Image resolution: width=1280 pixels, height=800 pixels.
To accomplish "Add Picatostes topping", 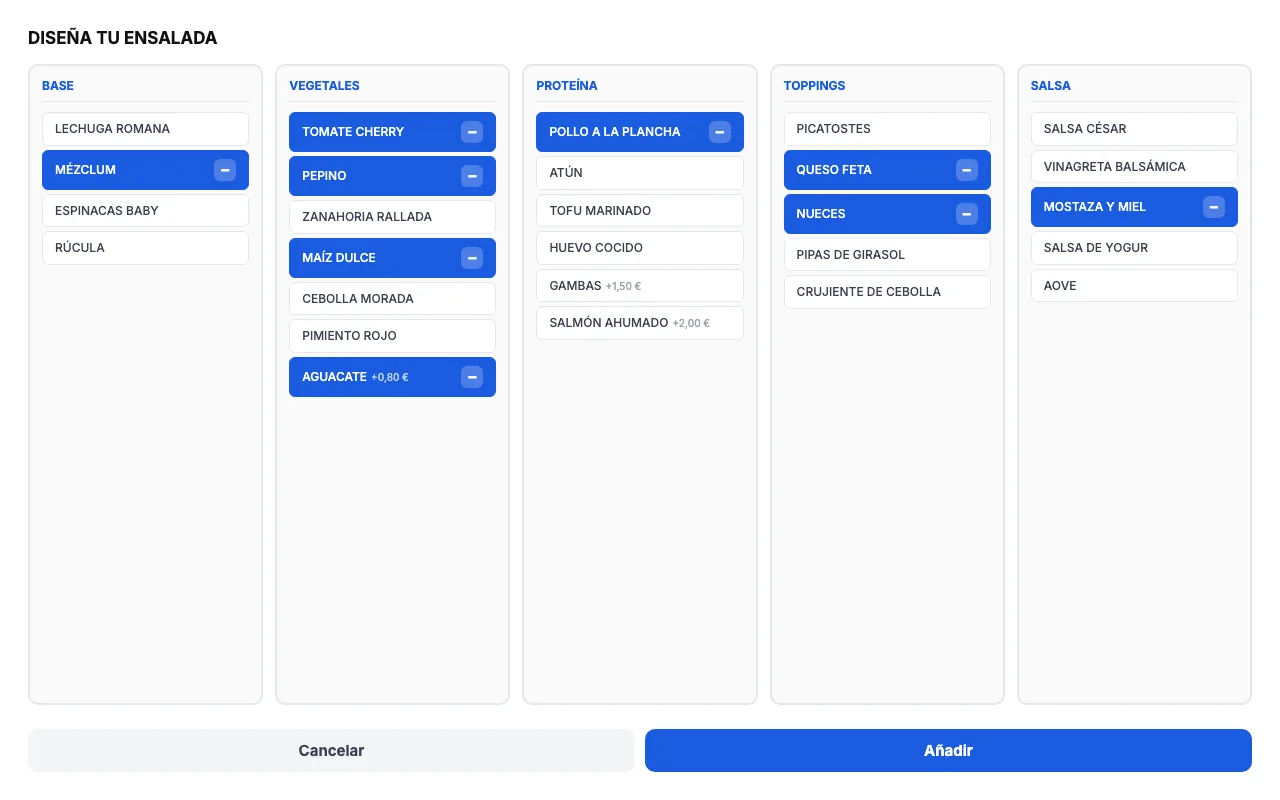I will (887, 129).
